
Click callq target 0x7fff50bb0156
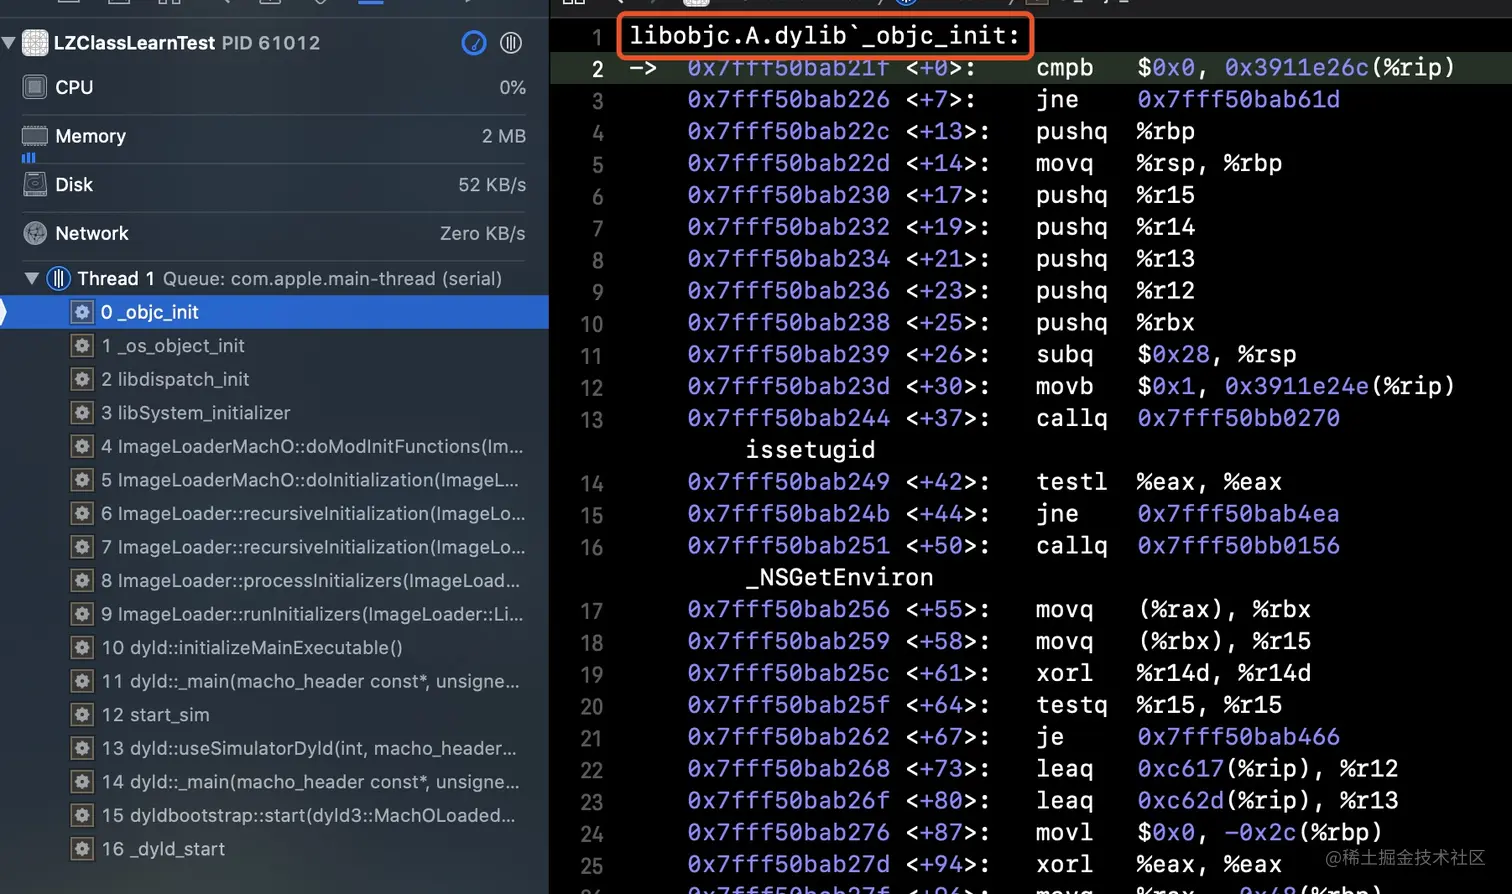tap(1238, 545)
